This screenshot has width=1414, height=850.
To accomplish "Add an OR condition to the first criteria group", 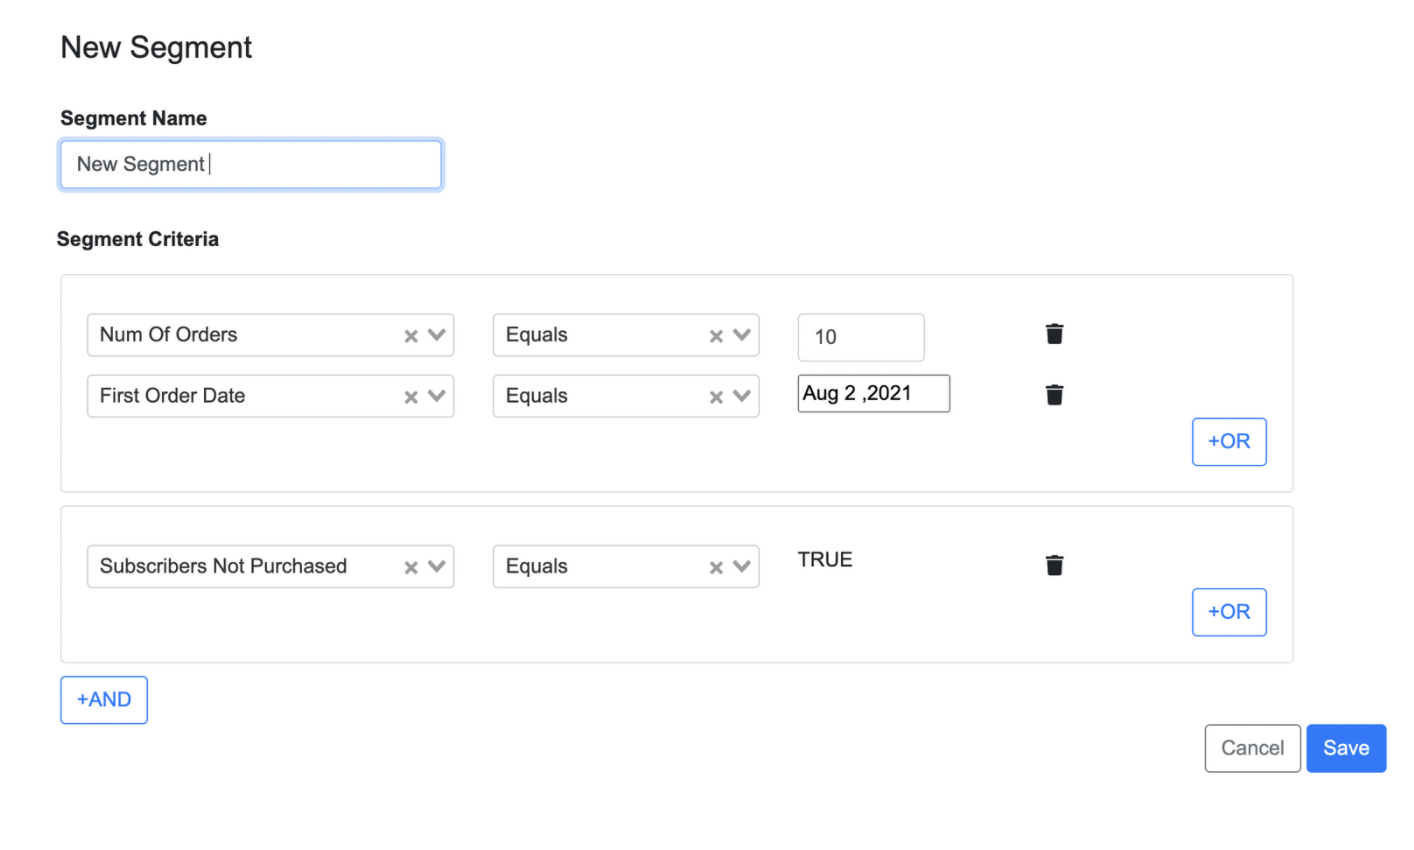I will pos(1229,442).
